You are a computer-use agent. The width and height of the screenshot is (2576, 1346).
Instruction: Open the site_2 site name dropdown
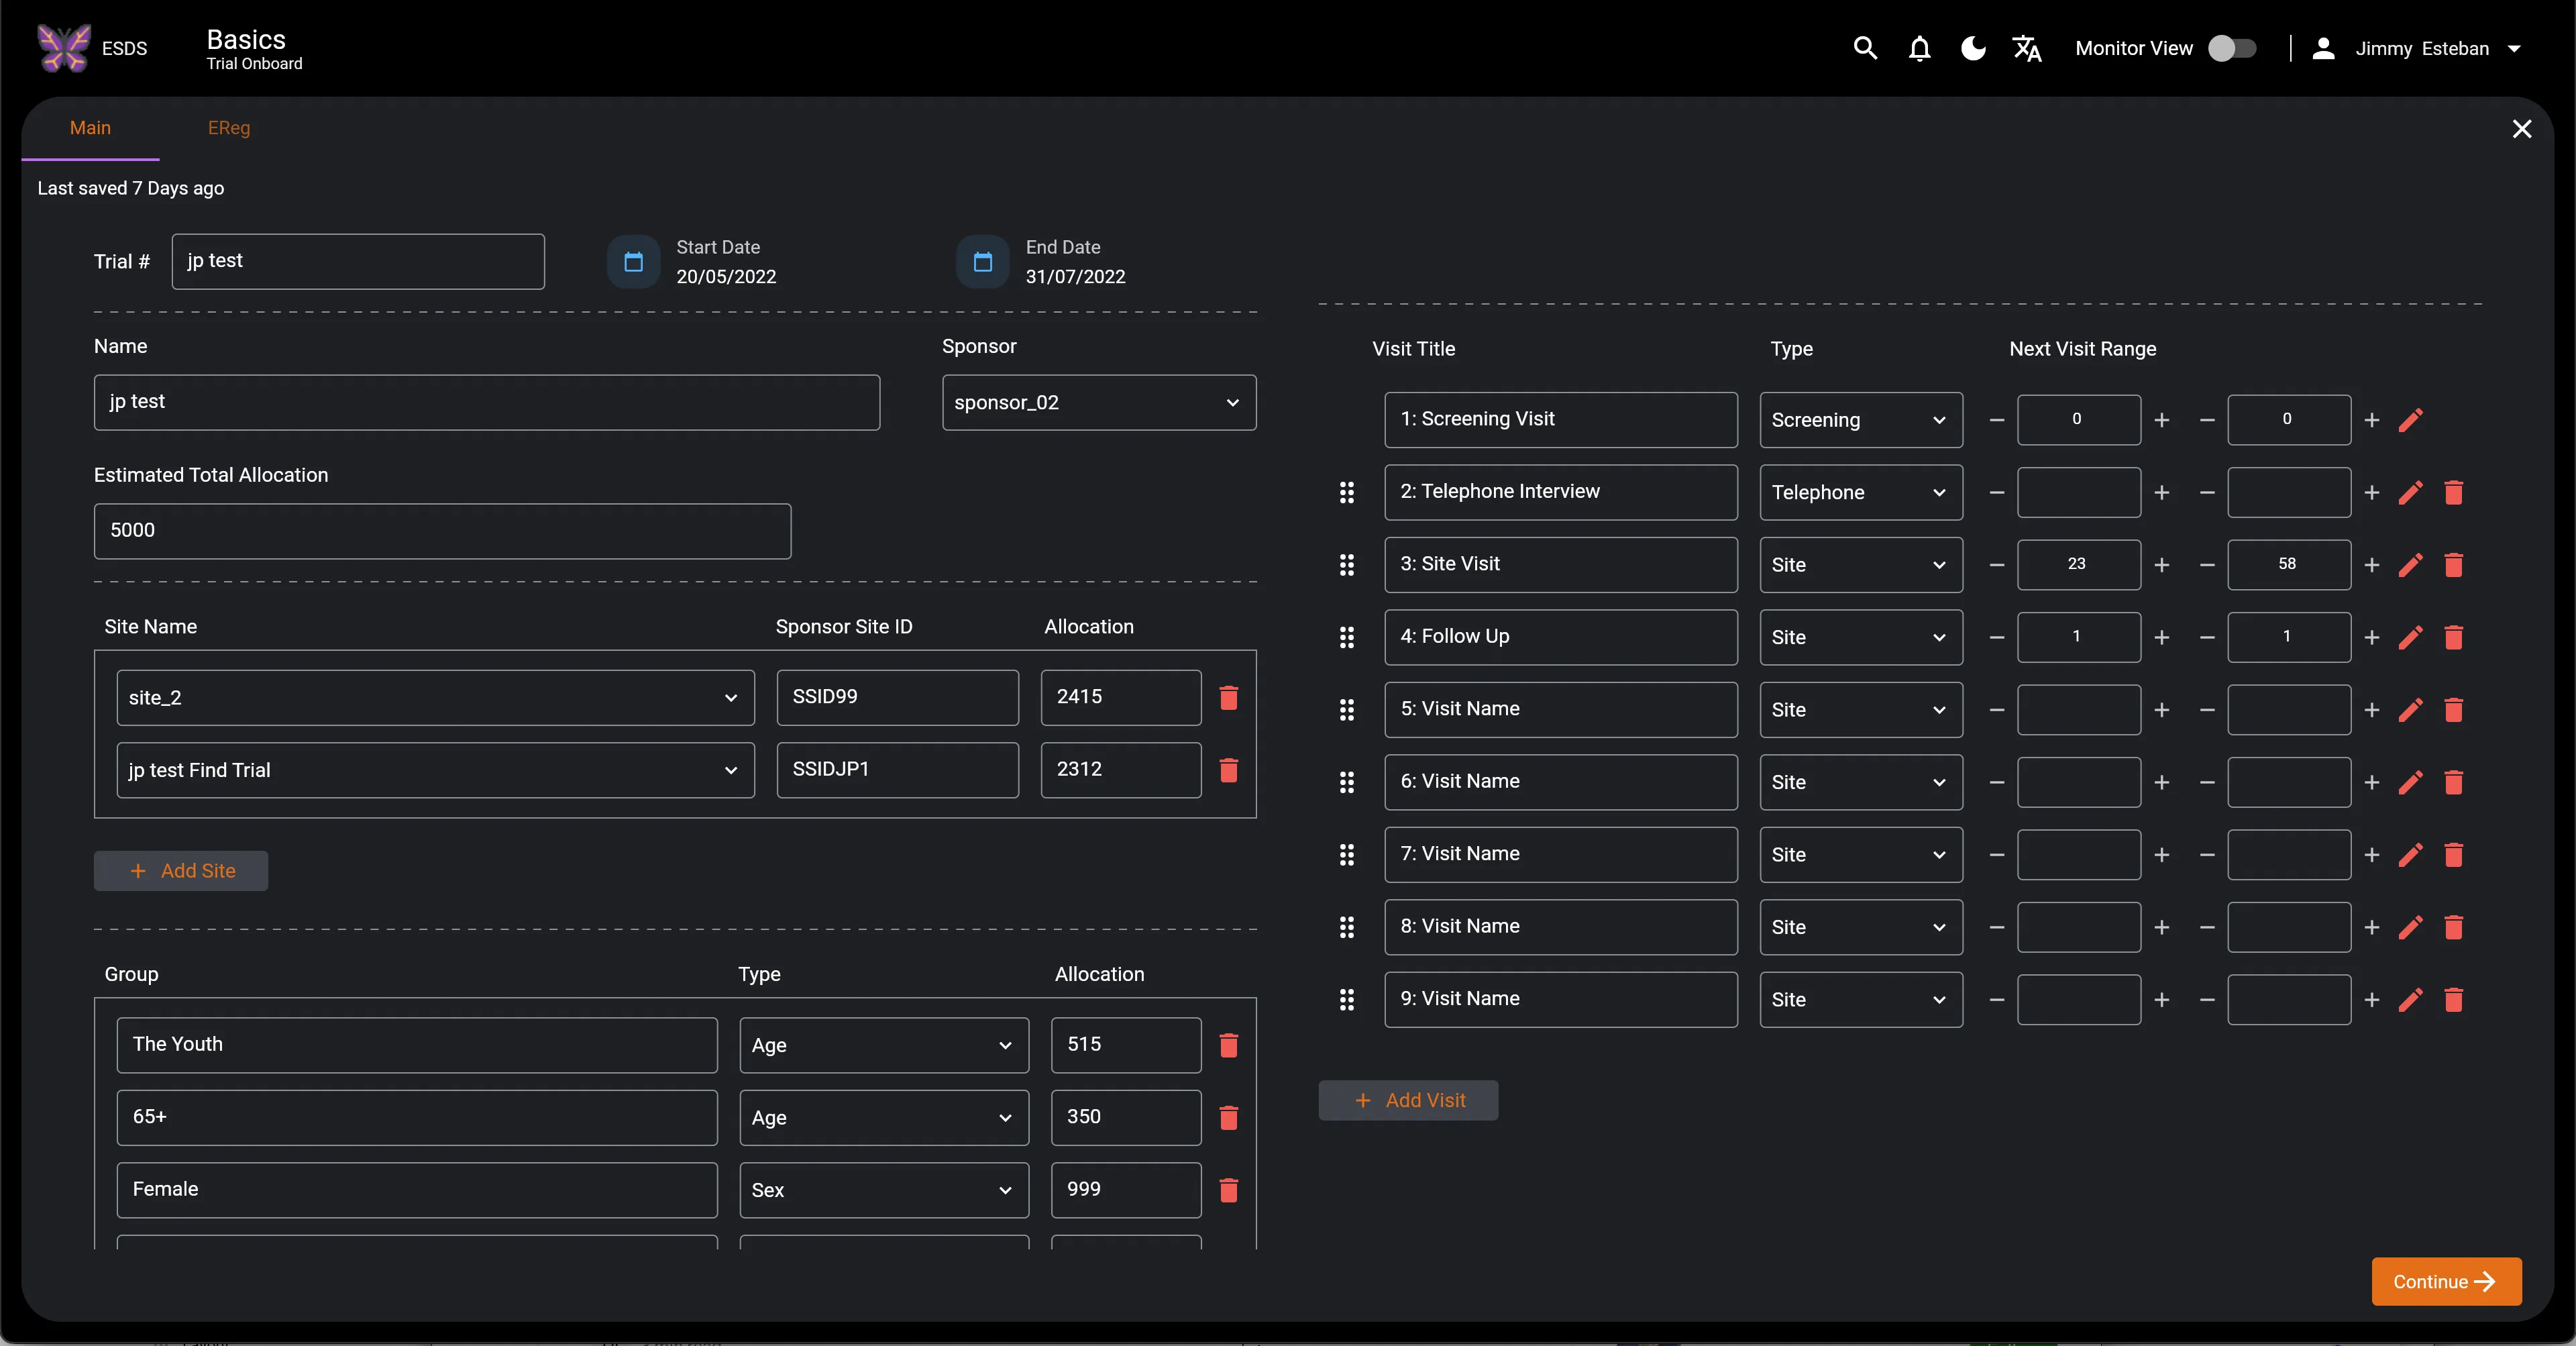tap(435, 697)
